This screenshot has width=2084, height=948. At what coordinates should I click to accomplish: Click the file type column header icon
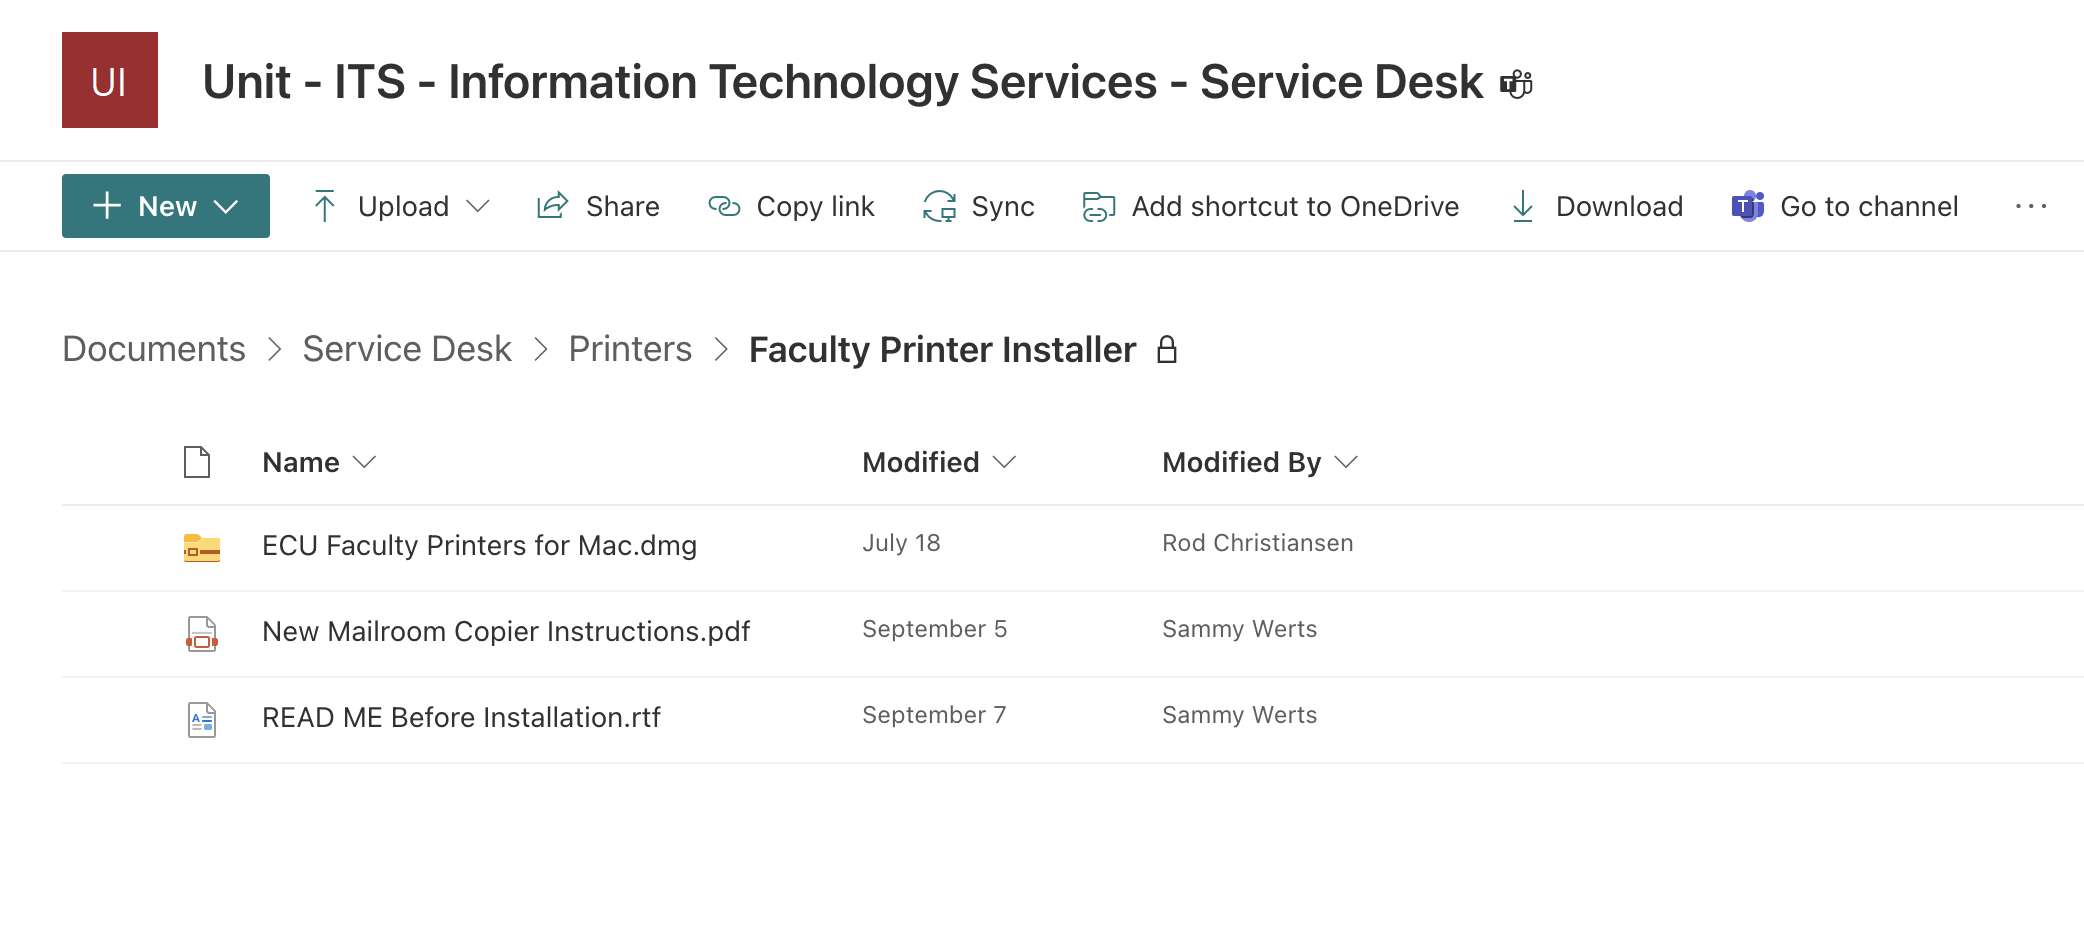pos(197,462)
